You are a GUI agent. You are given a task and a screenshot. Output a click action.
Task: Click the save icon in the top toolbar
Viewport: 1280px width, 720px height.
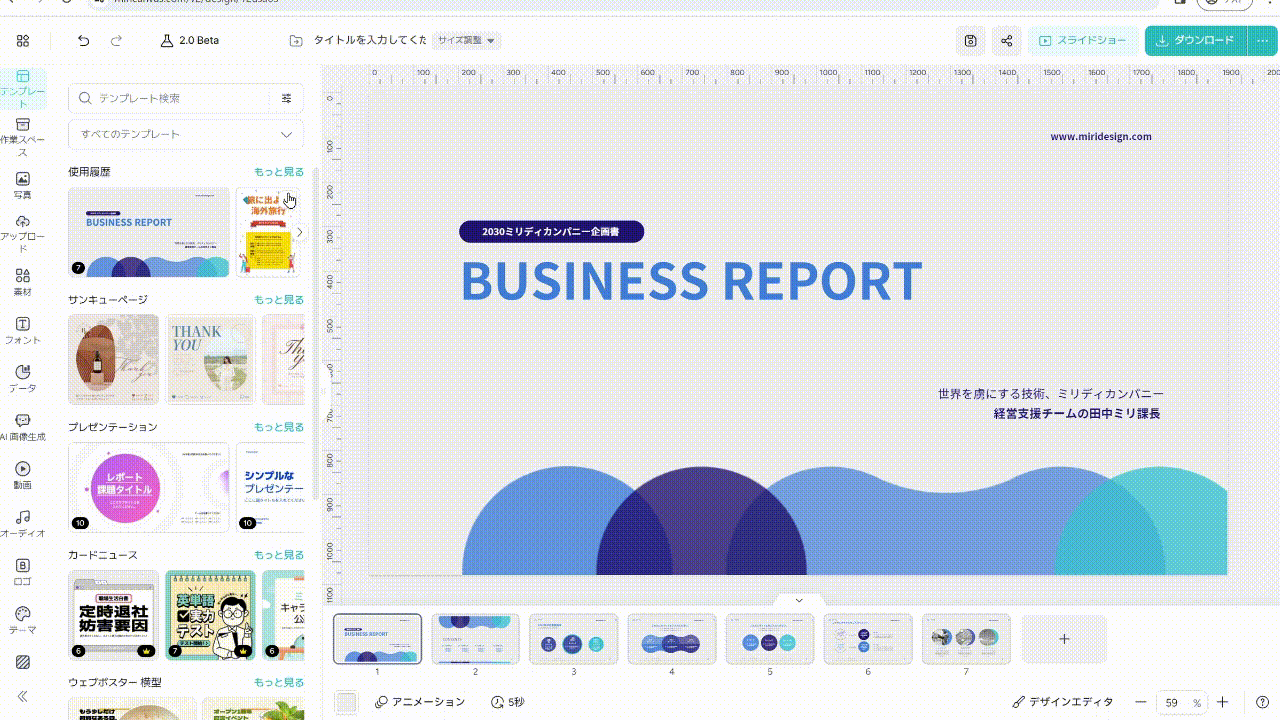pyautogui.click(x=970, y=41)
